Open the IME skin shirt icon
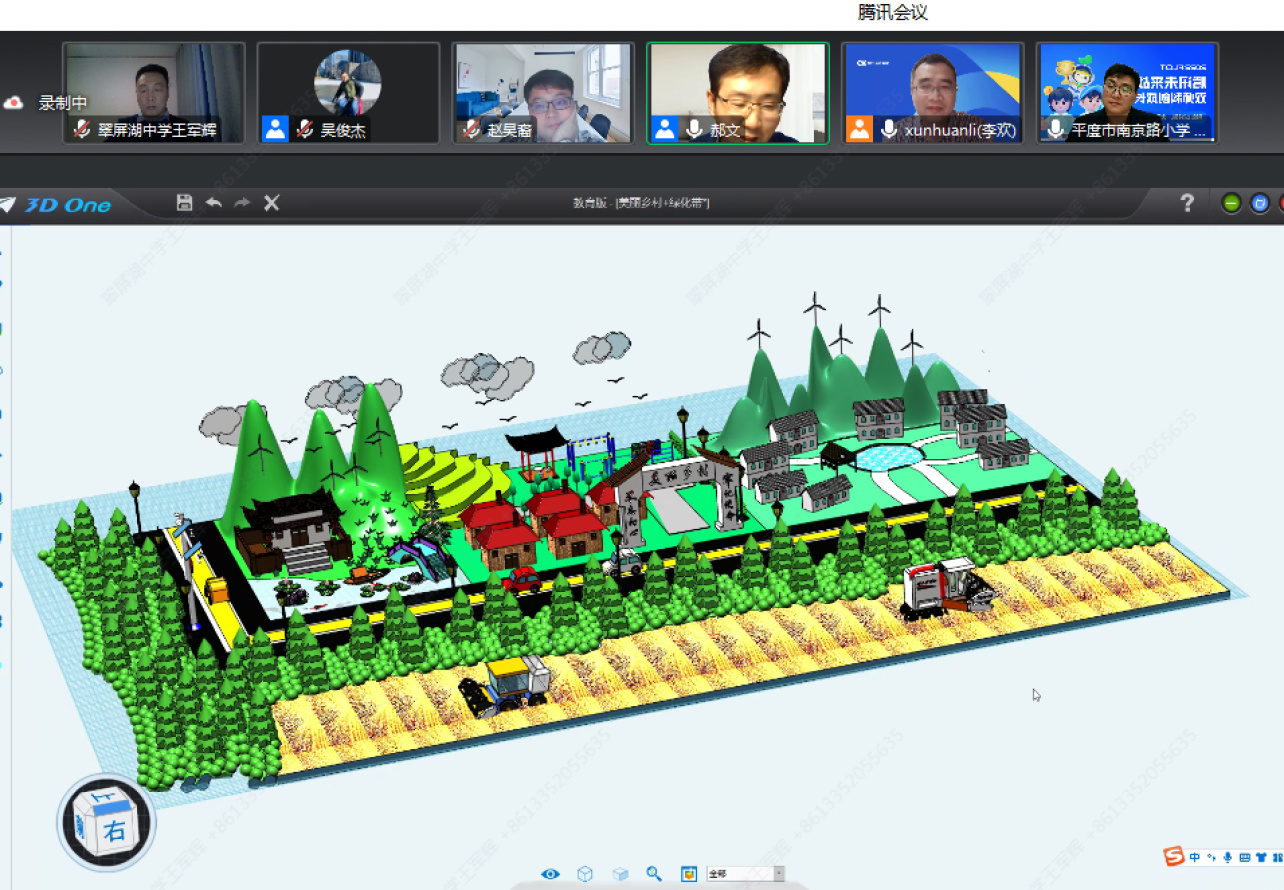 [1261, 857]
